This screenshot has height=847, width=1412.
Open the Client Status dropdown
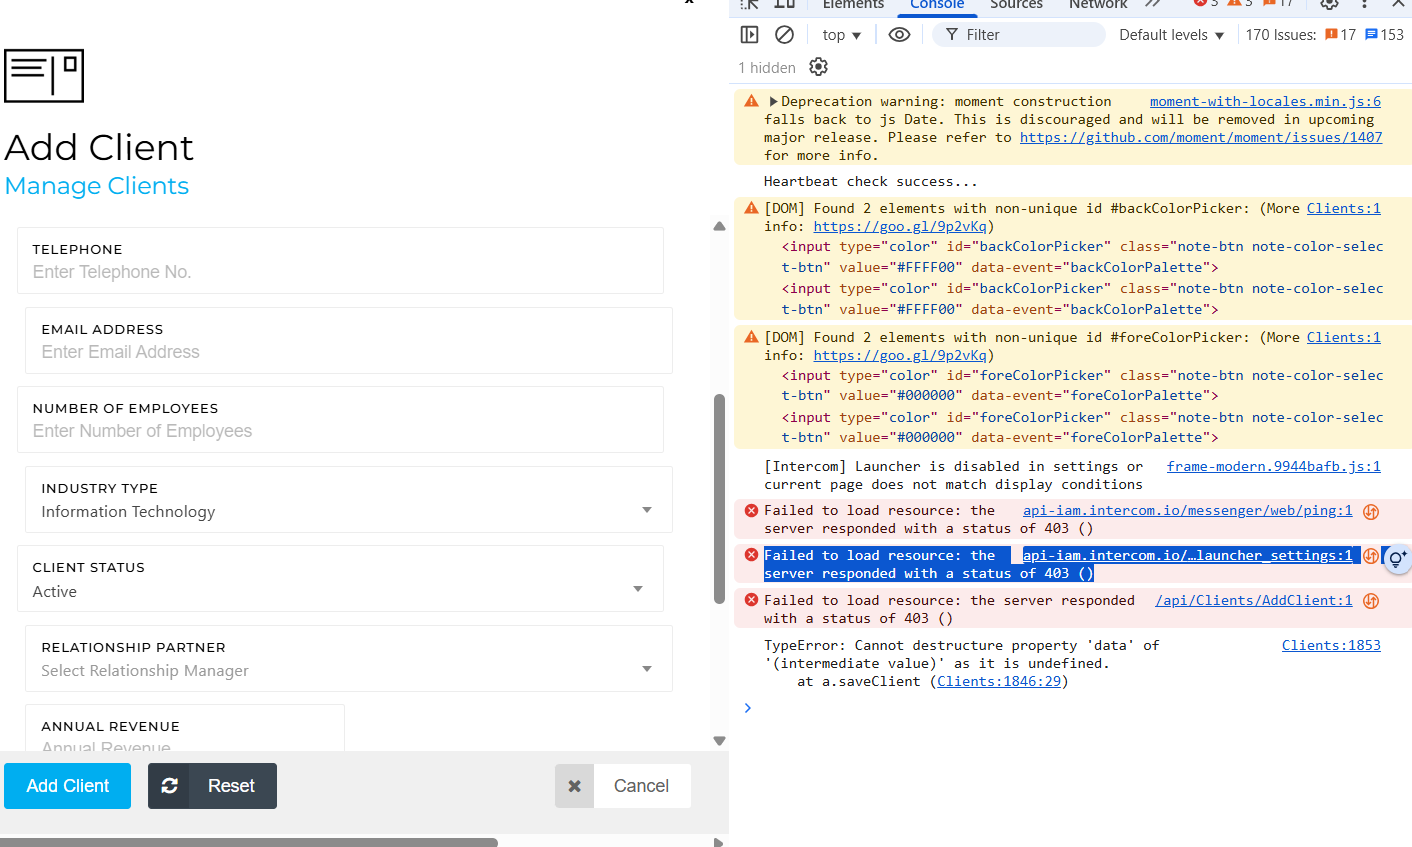tap(340, 579)
